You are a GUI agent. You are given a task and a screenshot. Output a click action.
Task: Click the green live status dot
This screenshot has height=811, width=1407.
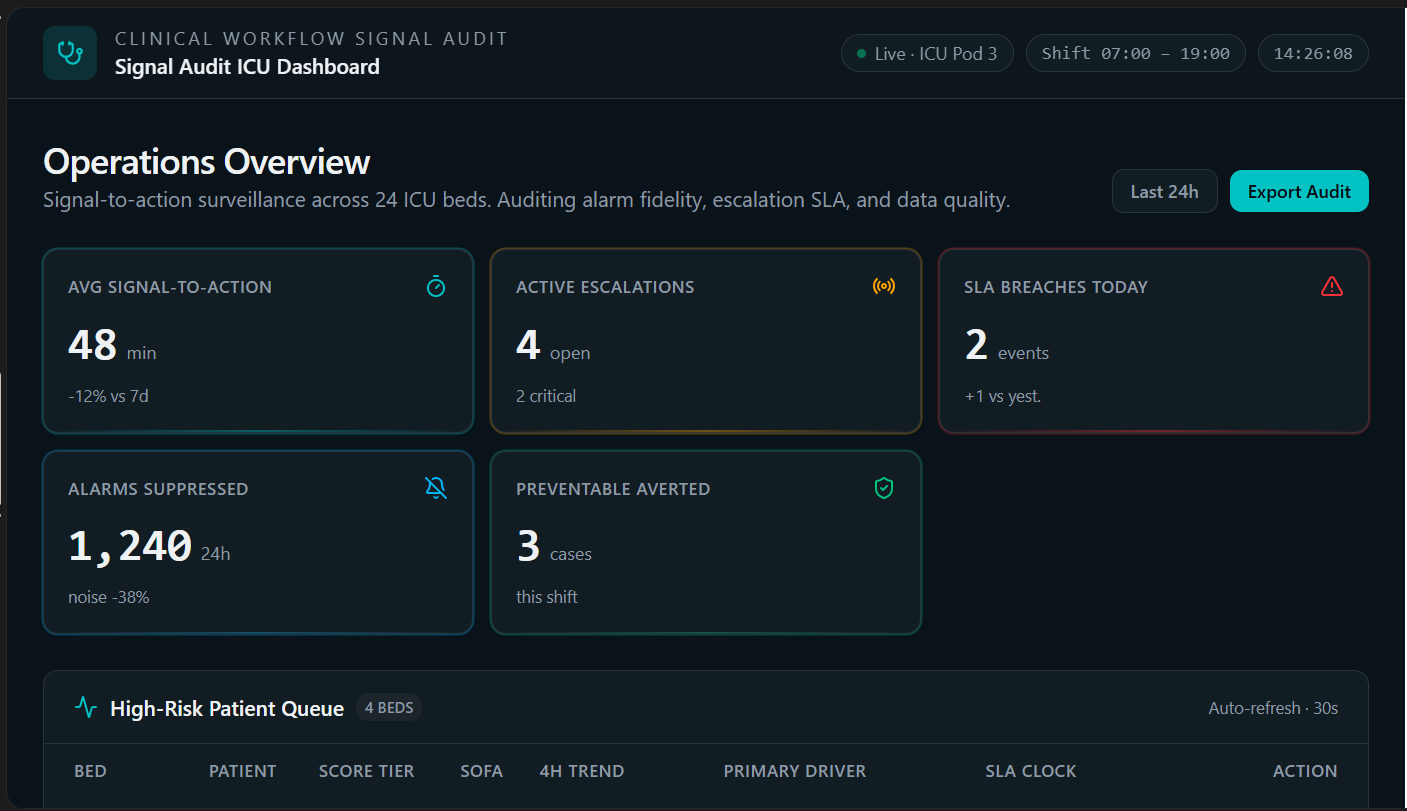861,54
